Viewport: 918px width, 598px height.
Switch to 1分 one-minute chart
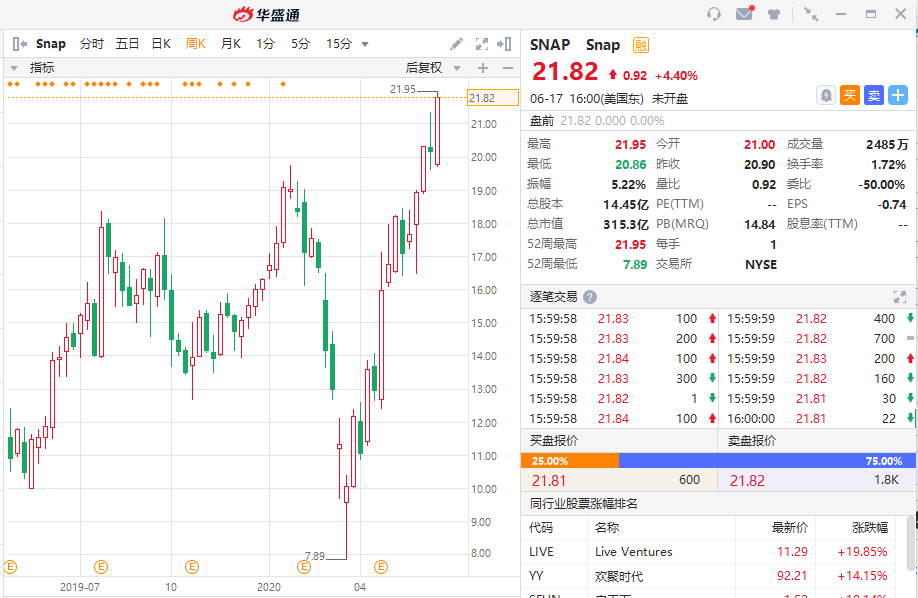(x=265, y=44)
